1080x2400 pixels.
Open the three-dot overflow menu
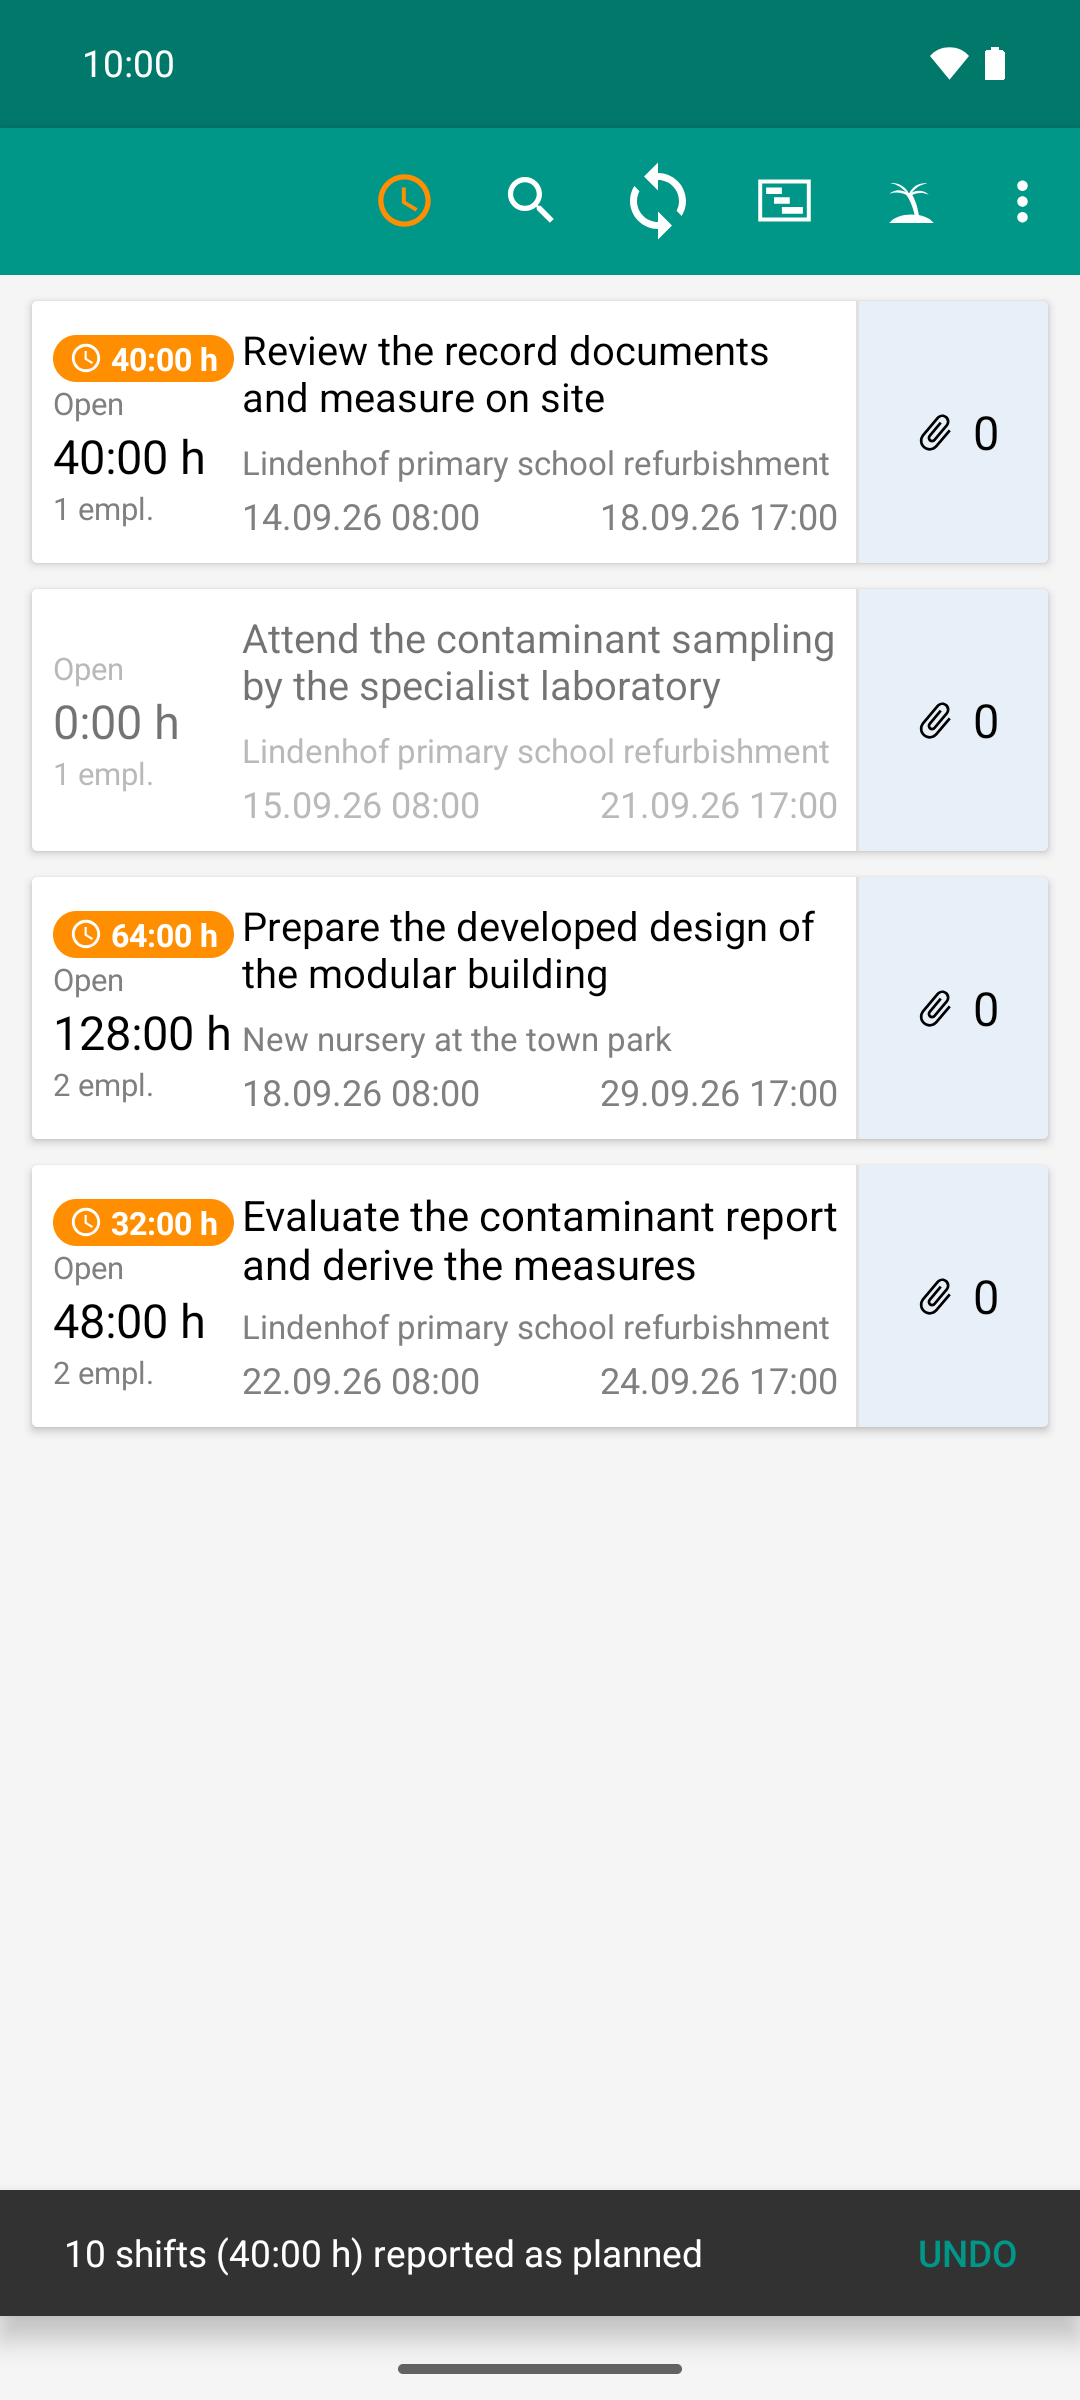click(x=1022, y=201)
